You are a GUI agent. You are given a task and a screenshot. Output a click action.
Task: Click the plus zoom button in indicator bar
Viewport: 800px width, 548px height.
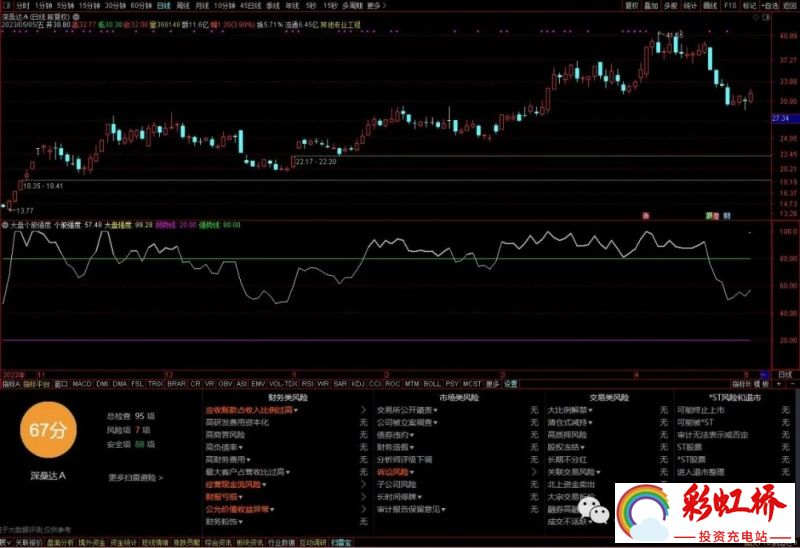(x=779, y=383)
